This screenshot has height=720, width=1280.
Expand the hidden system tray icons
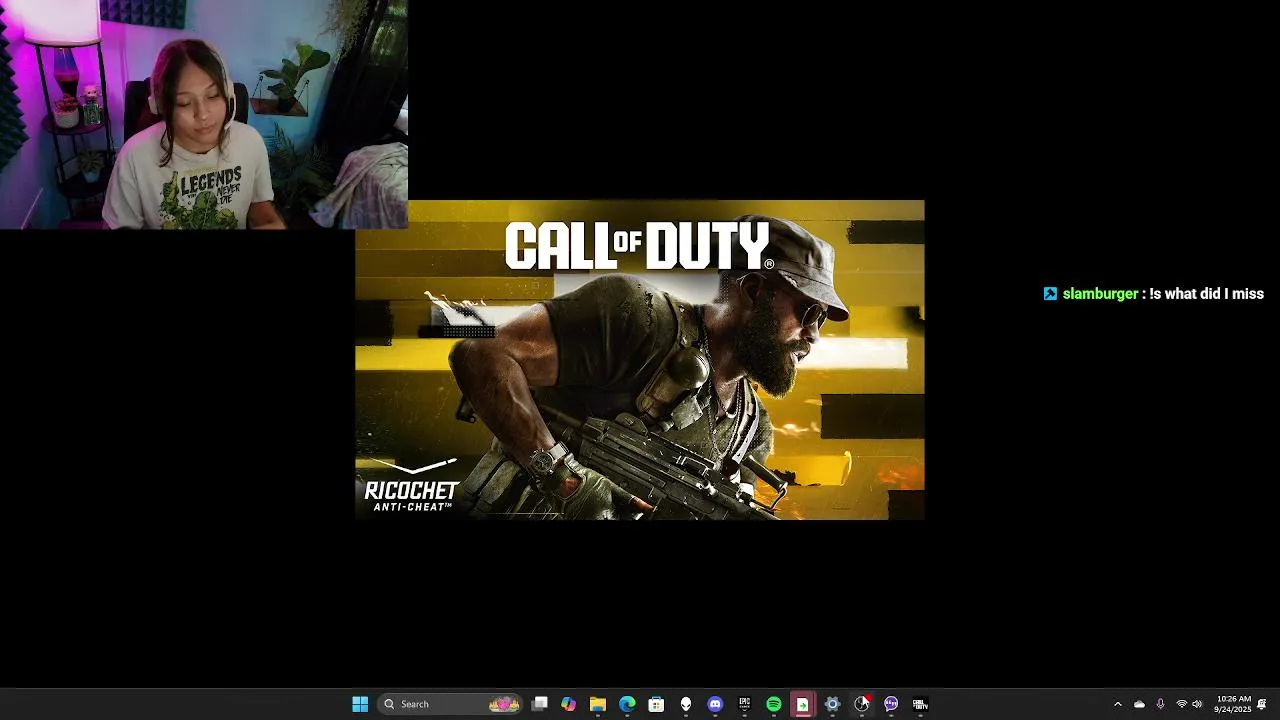(1118, 704)
